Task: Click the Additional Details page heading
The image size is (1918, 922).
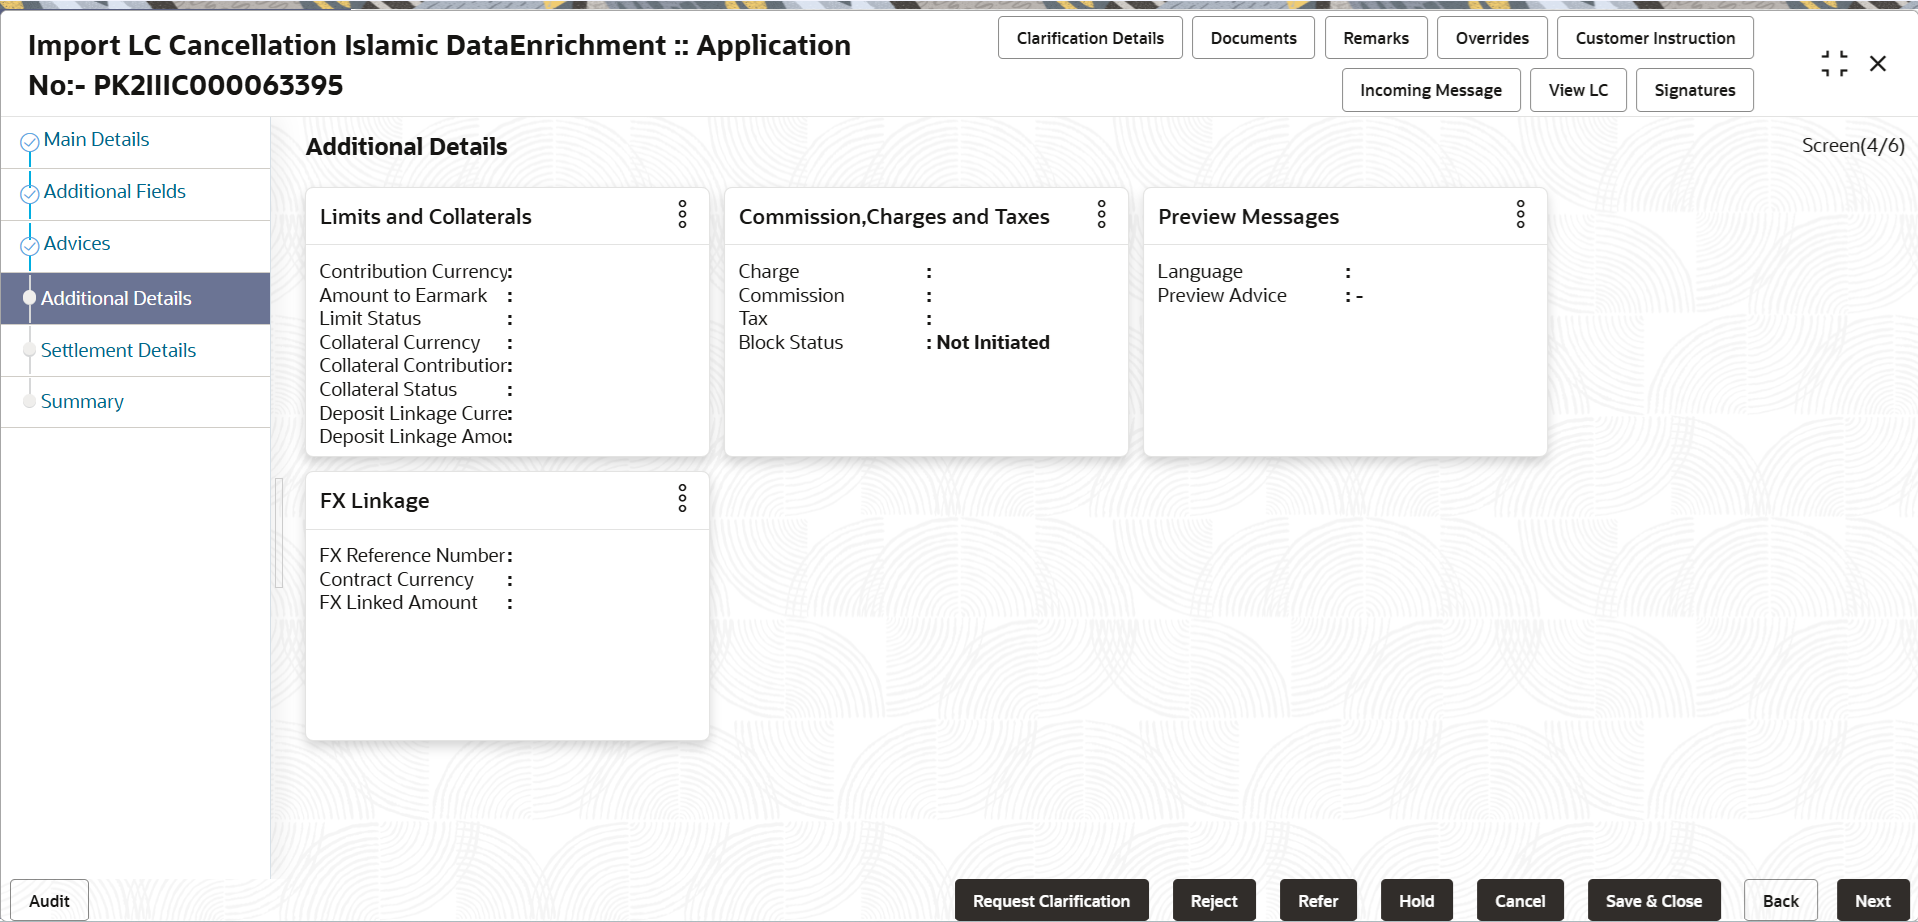Action: point(406,147)
